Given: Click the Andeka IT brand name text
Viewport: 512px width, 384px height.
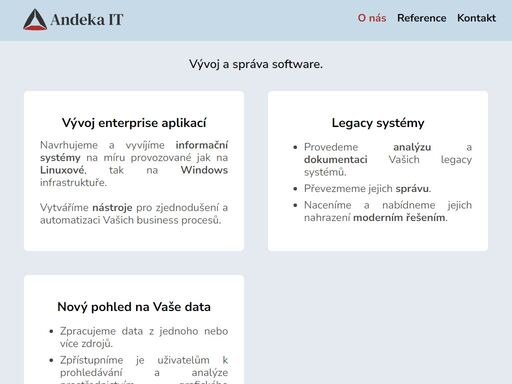Looking at the screenshot, I should tap(87, 20).
